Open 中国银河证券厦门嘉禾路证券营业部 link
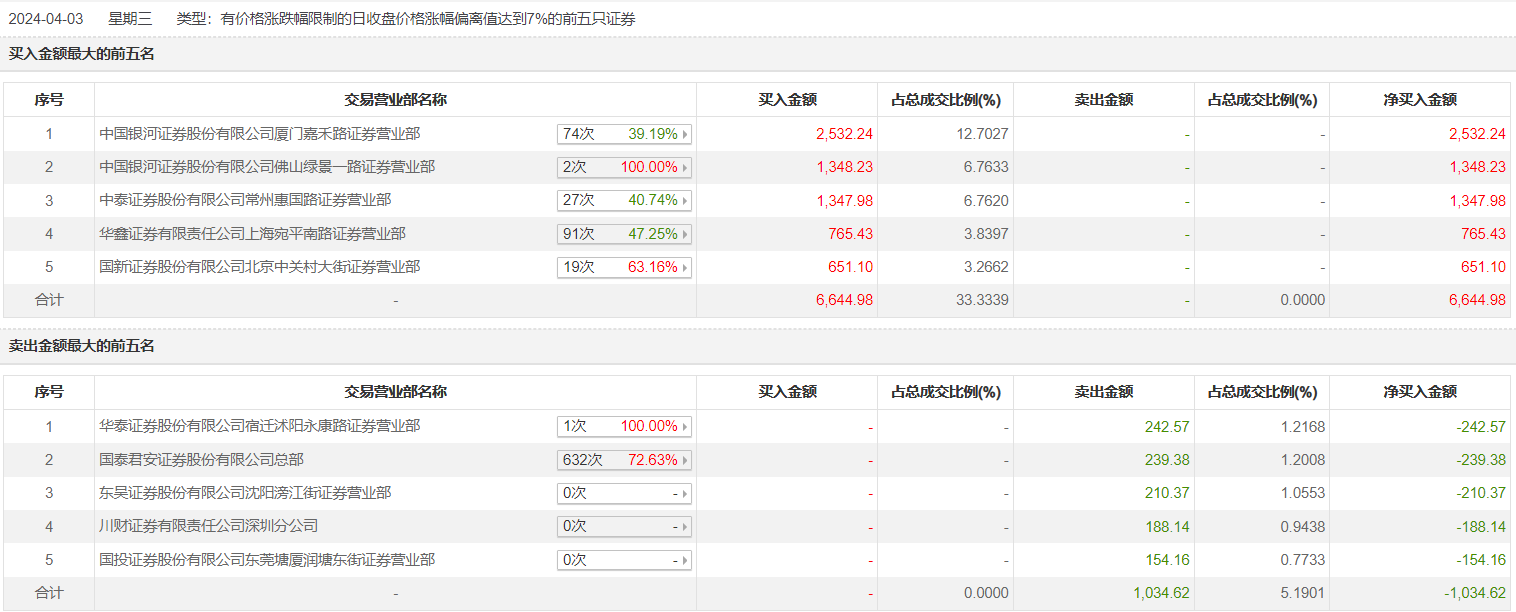Screen dimensions: 1516x612 click(x=260, y=133)
